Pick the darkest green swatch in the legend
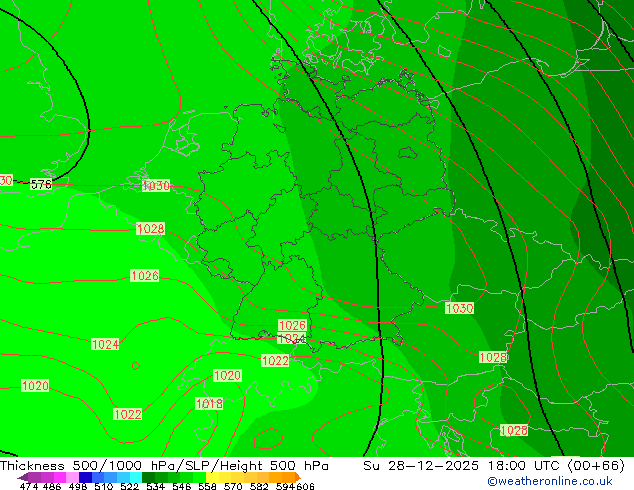634x490 pixels. point(149,477)
